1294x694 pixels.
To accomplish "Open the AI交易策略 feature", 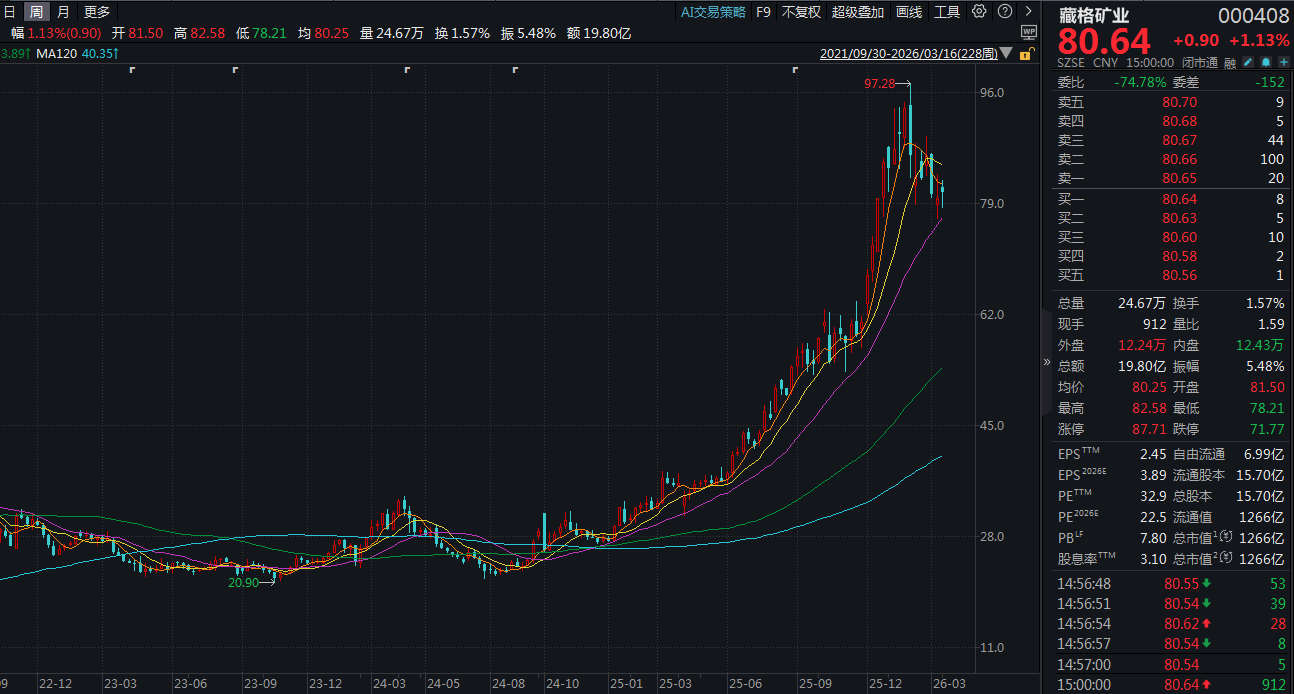I will [713, 12].
